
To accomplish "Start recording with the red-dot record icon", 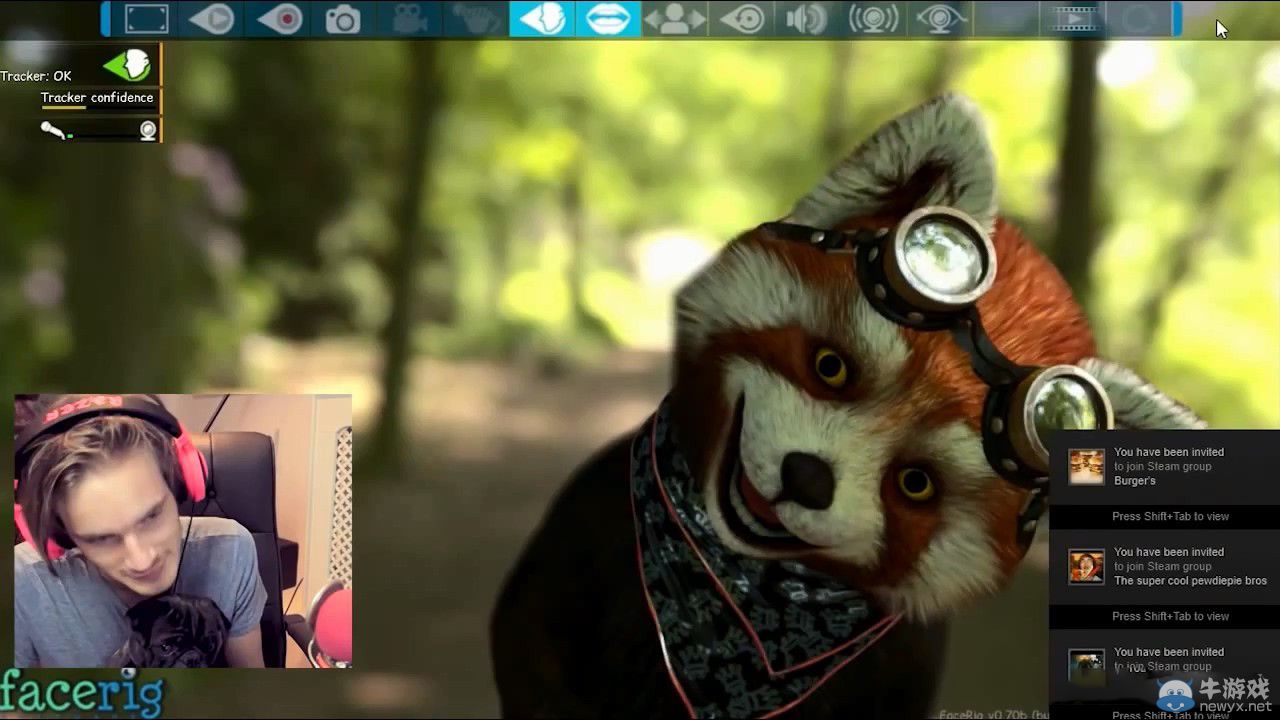I will pos(280,19).
